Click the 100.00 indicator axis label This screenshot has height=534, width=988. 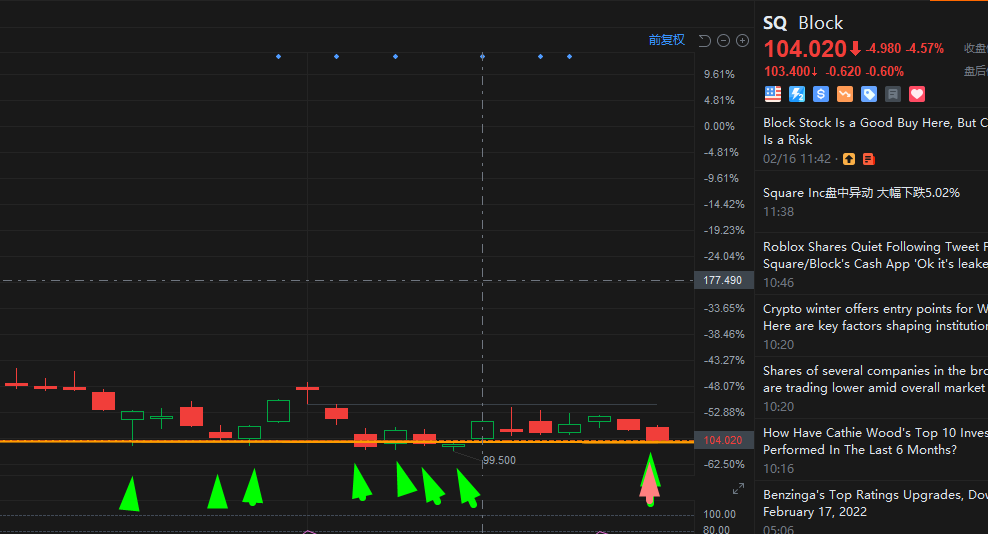coord(720,514)
